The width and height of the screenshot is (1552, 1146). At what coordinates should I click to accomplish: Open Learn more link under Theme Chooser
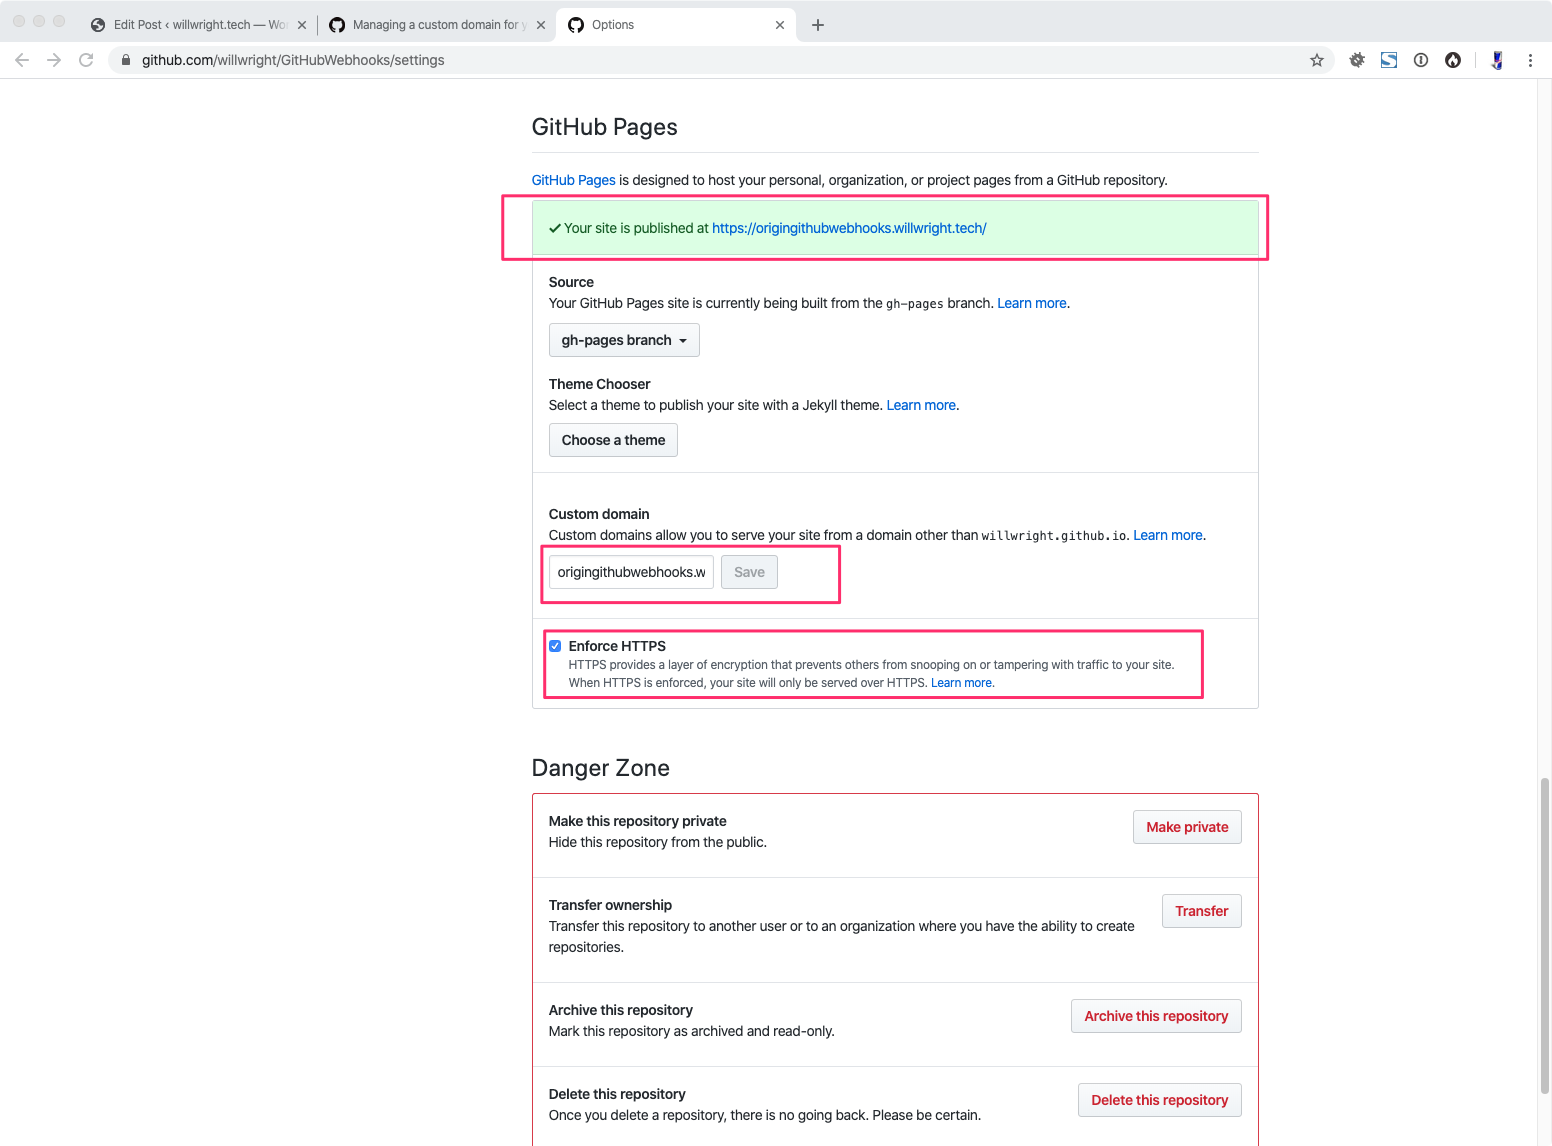tap(921, 405)
